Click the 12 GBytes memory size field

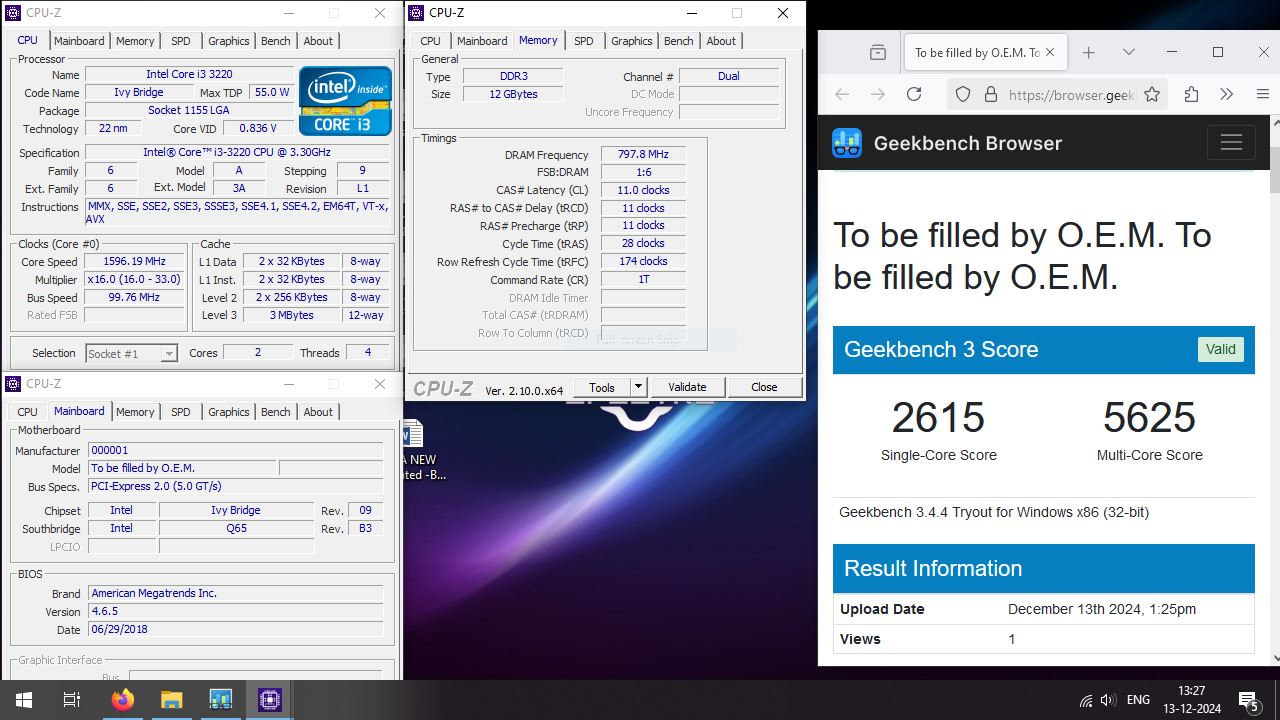513,94
